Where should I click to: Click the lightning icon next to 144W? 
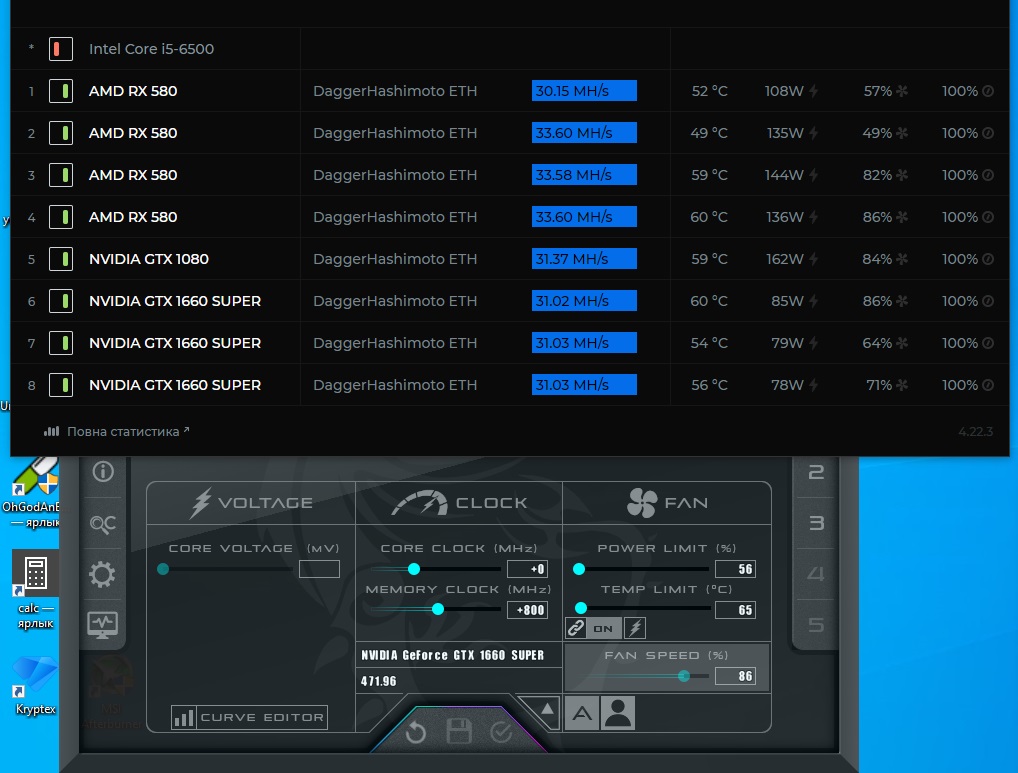(813, 175)
